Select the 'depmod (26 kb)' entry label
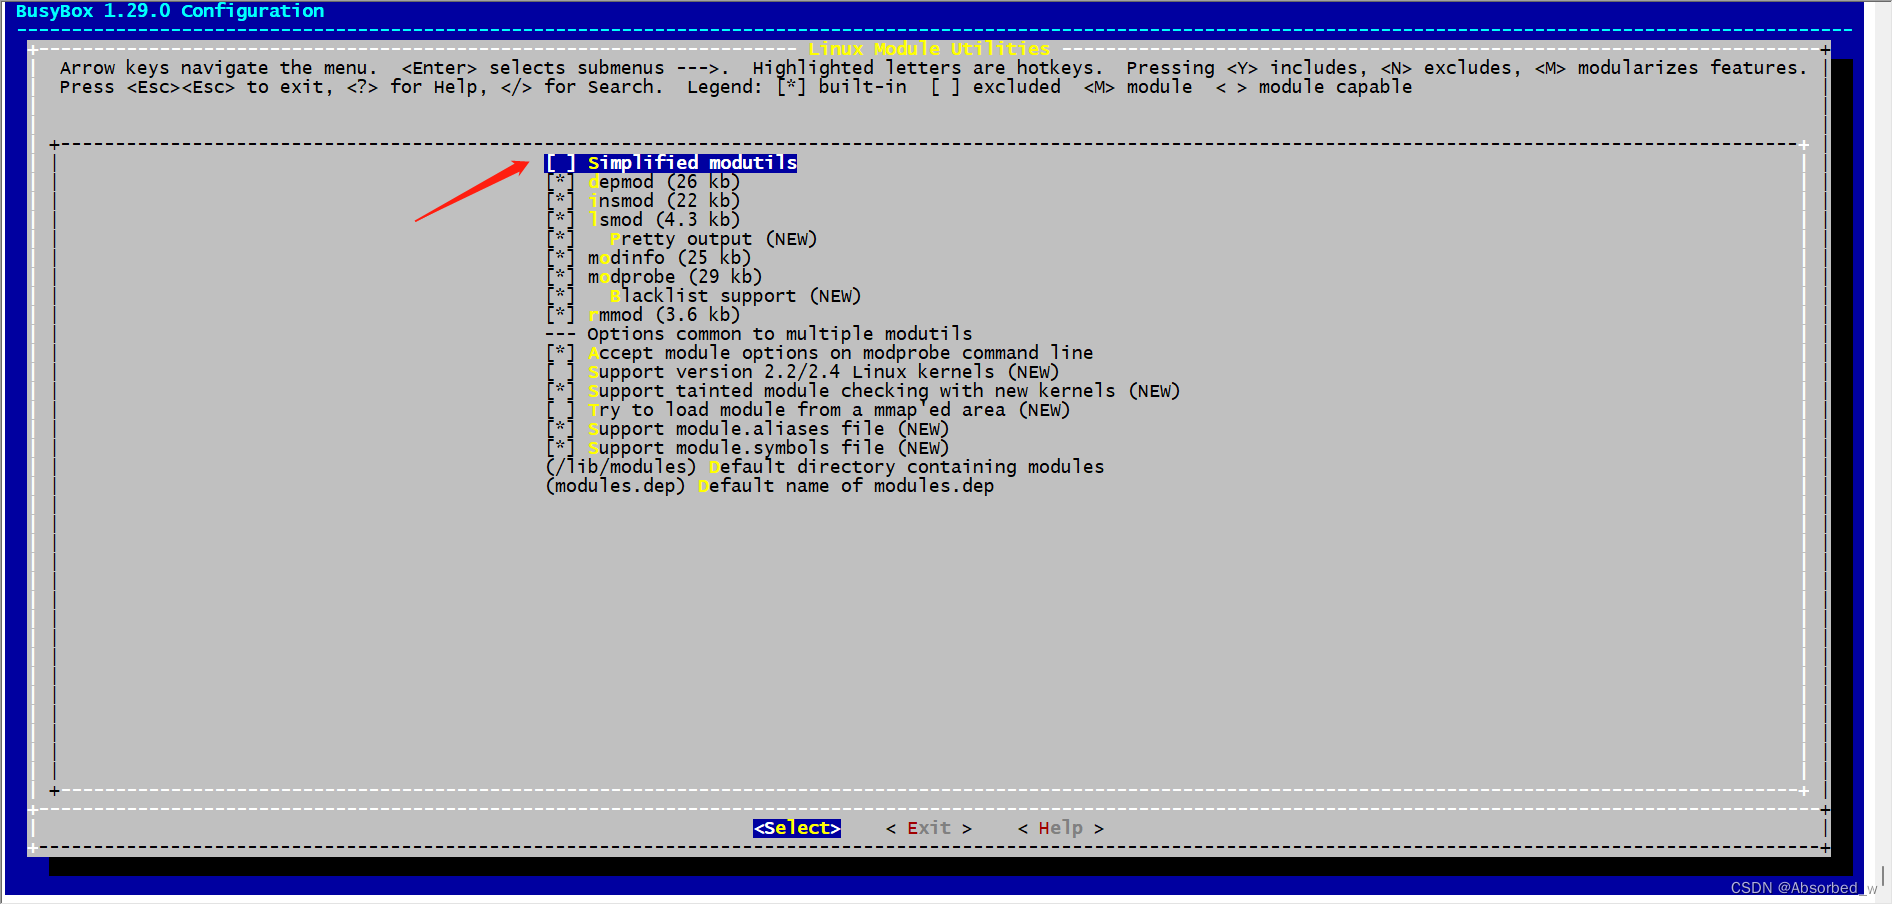The image size is (1893, 905). pos(664,182)
